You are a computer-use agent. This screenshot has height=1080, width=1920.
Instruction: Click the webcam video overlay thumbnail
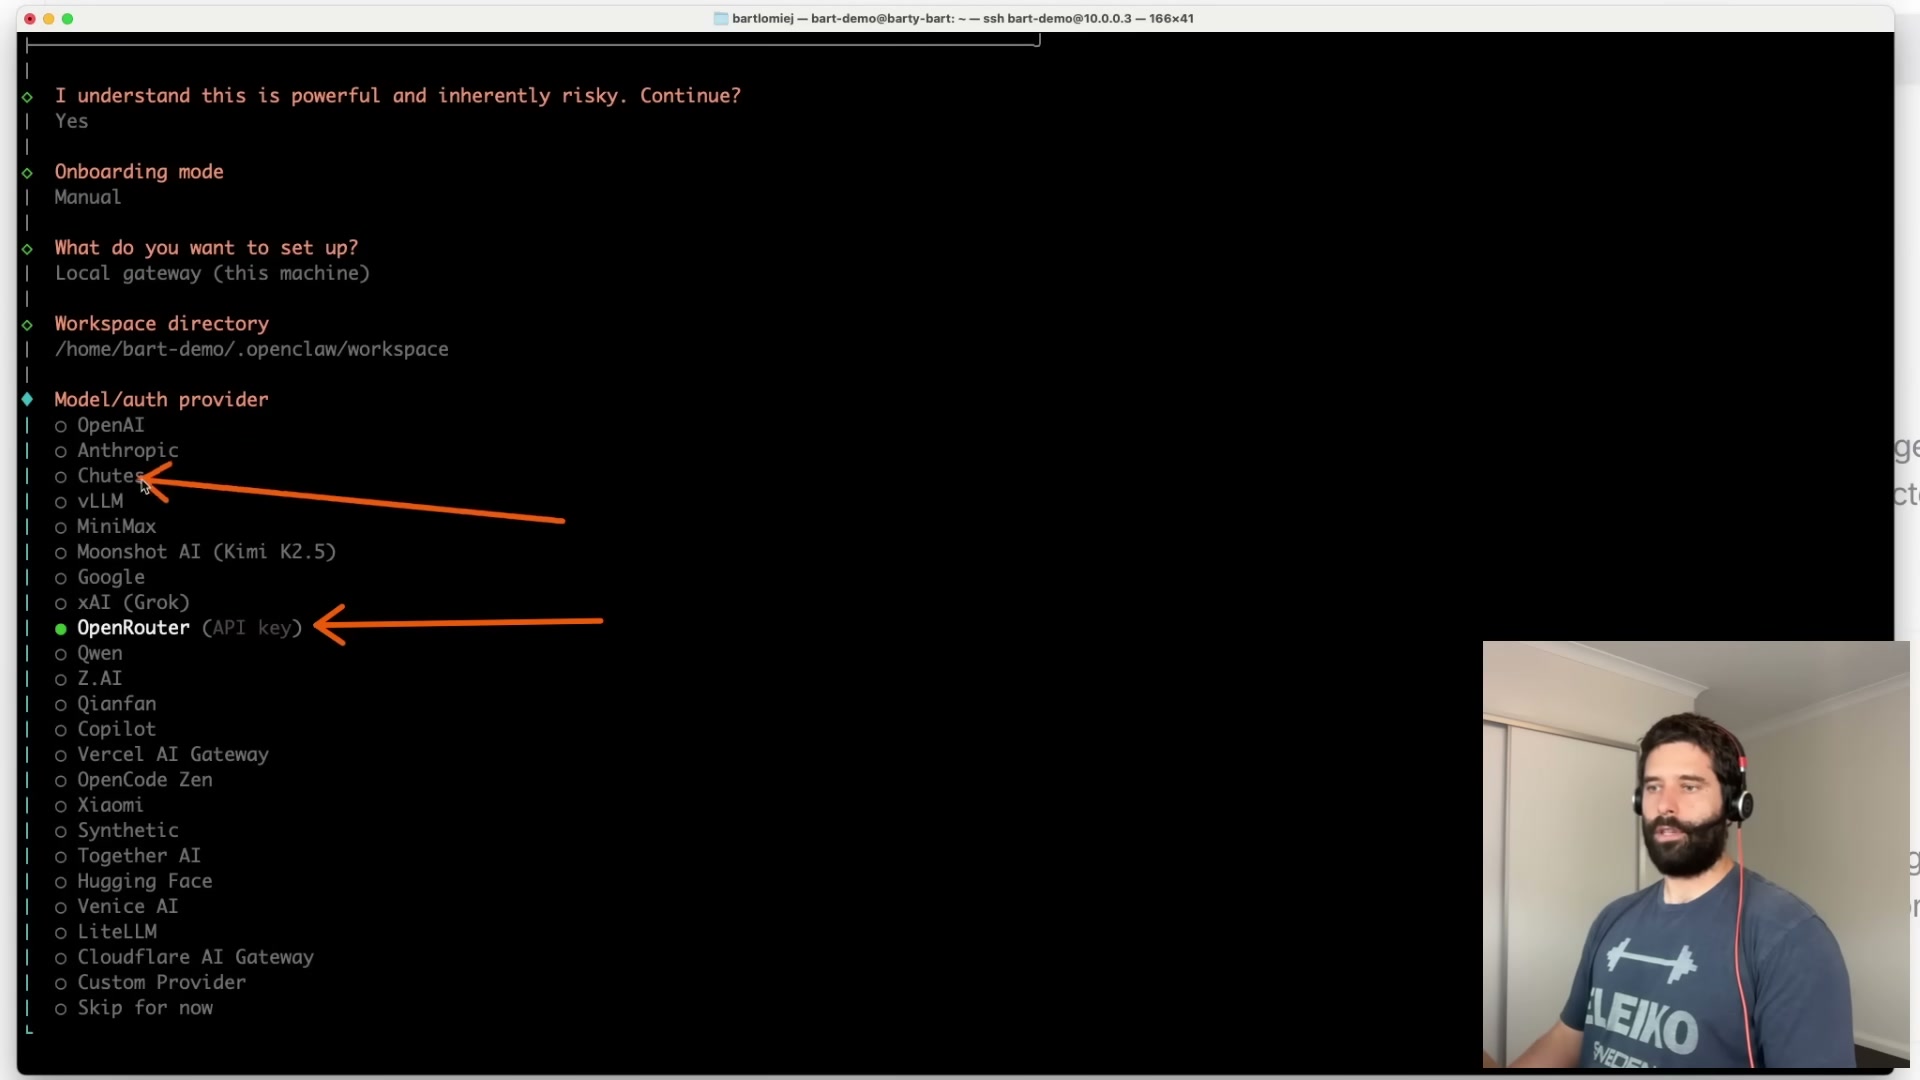pyautogui.click(x=1696, y=854)
